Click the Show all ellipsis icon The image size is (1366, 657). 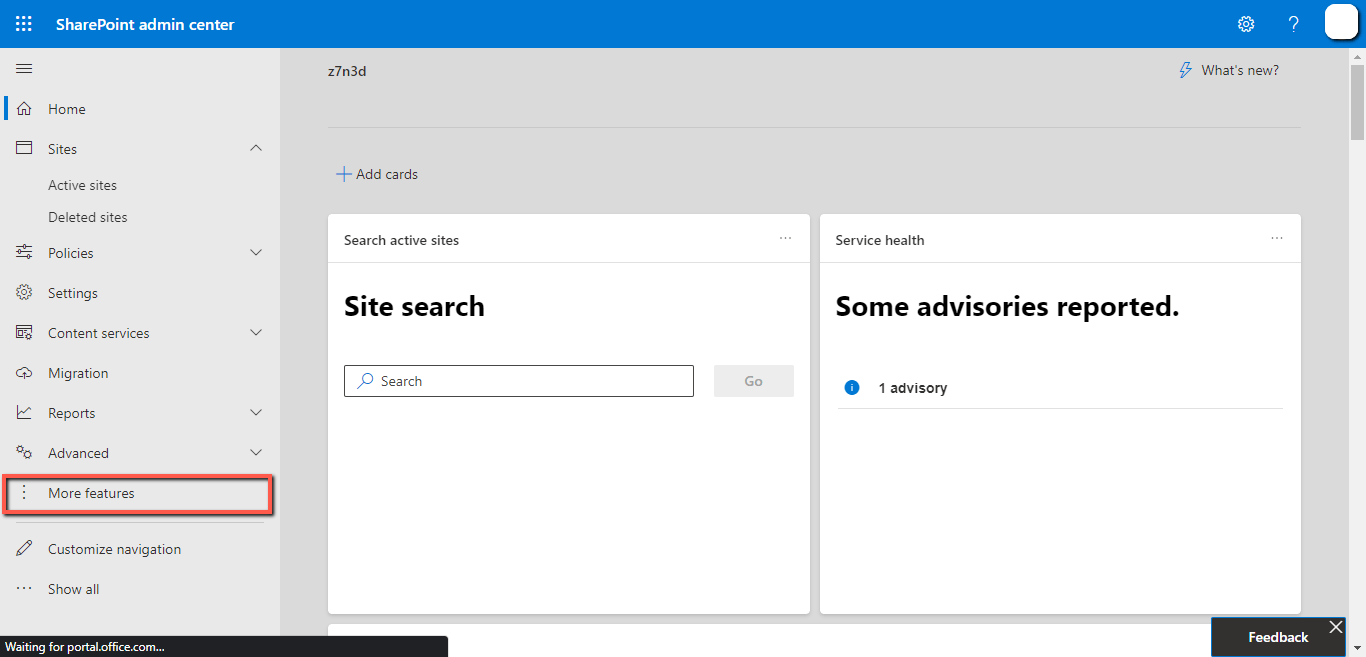24,589
